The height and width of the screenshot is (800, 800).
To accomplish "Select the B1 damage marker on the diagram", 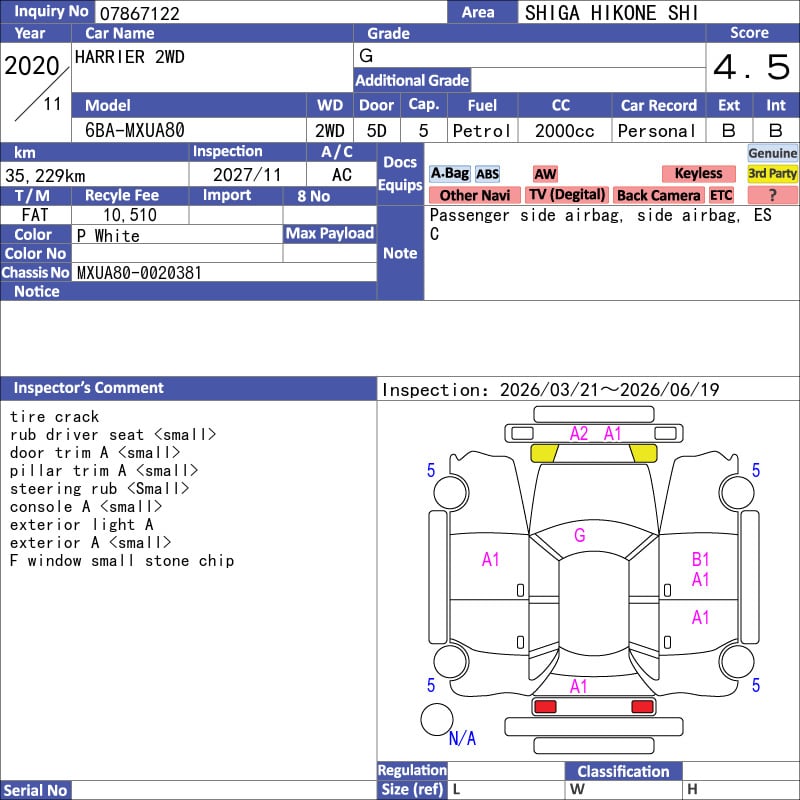I will 700,560.
